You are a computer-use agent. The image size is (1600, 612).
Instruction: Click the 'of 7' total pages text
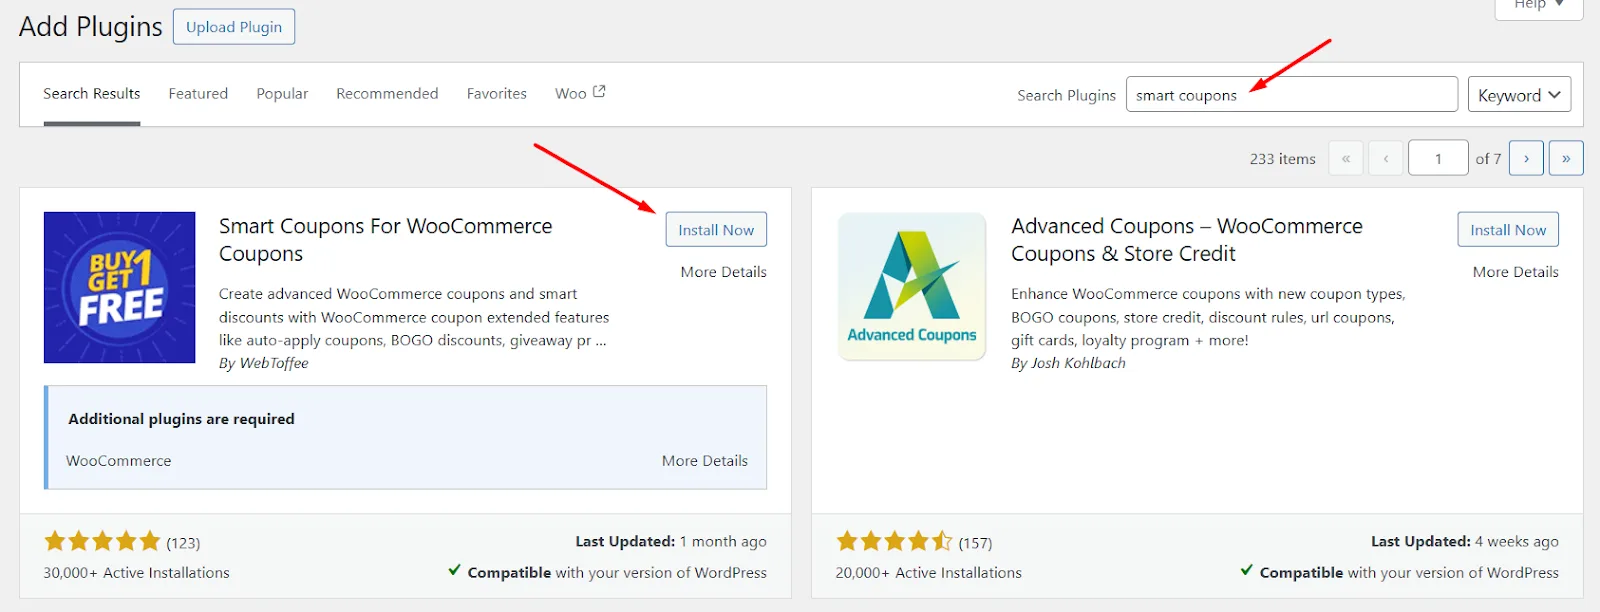tap(1488, 159)
